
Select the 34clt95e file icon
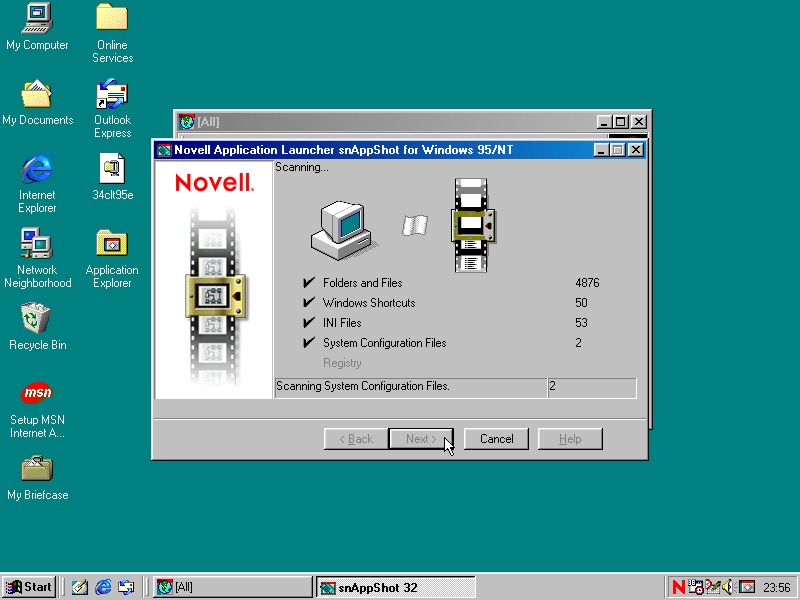click(112, 177)
